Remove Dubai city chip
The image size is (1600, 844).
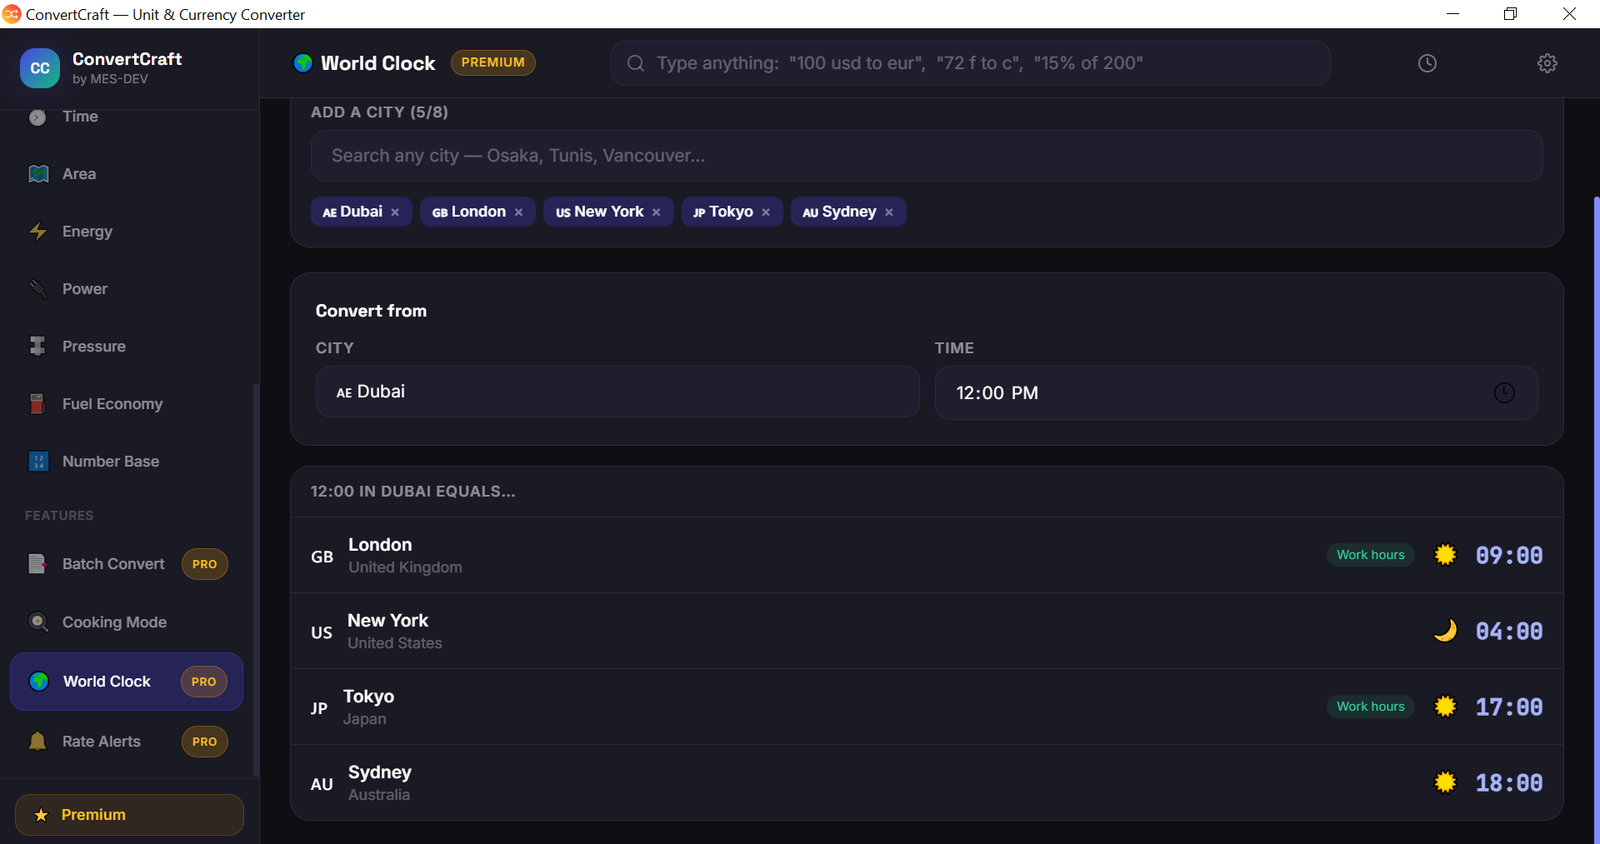pyautogui.click(x=395, y=212)
